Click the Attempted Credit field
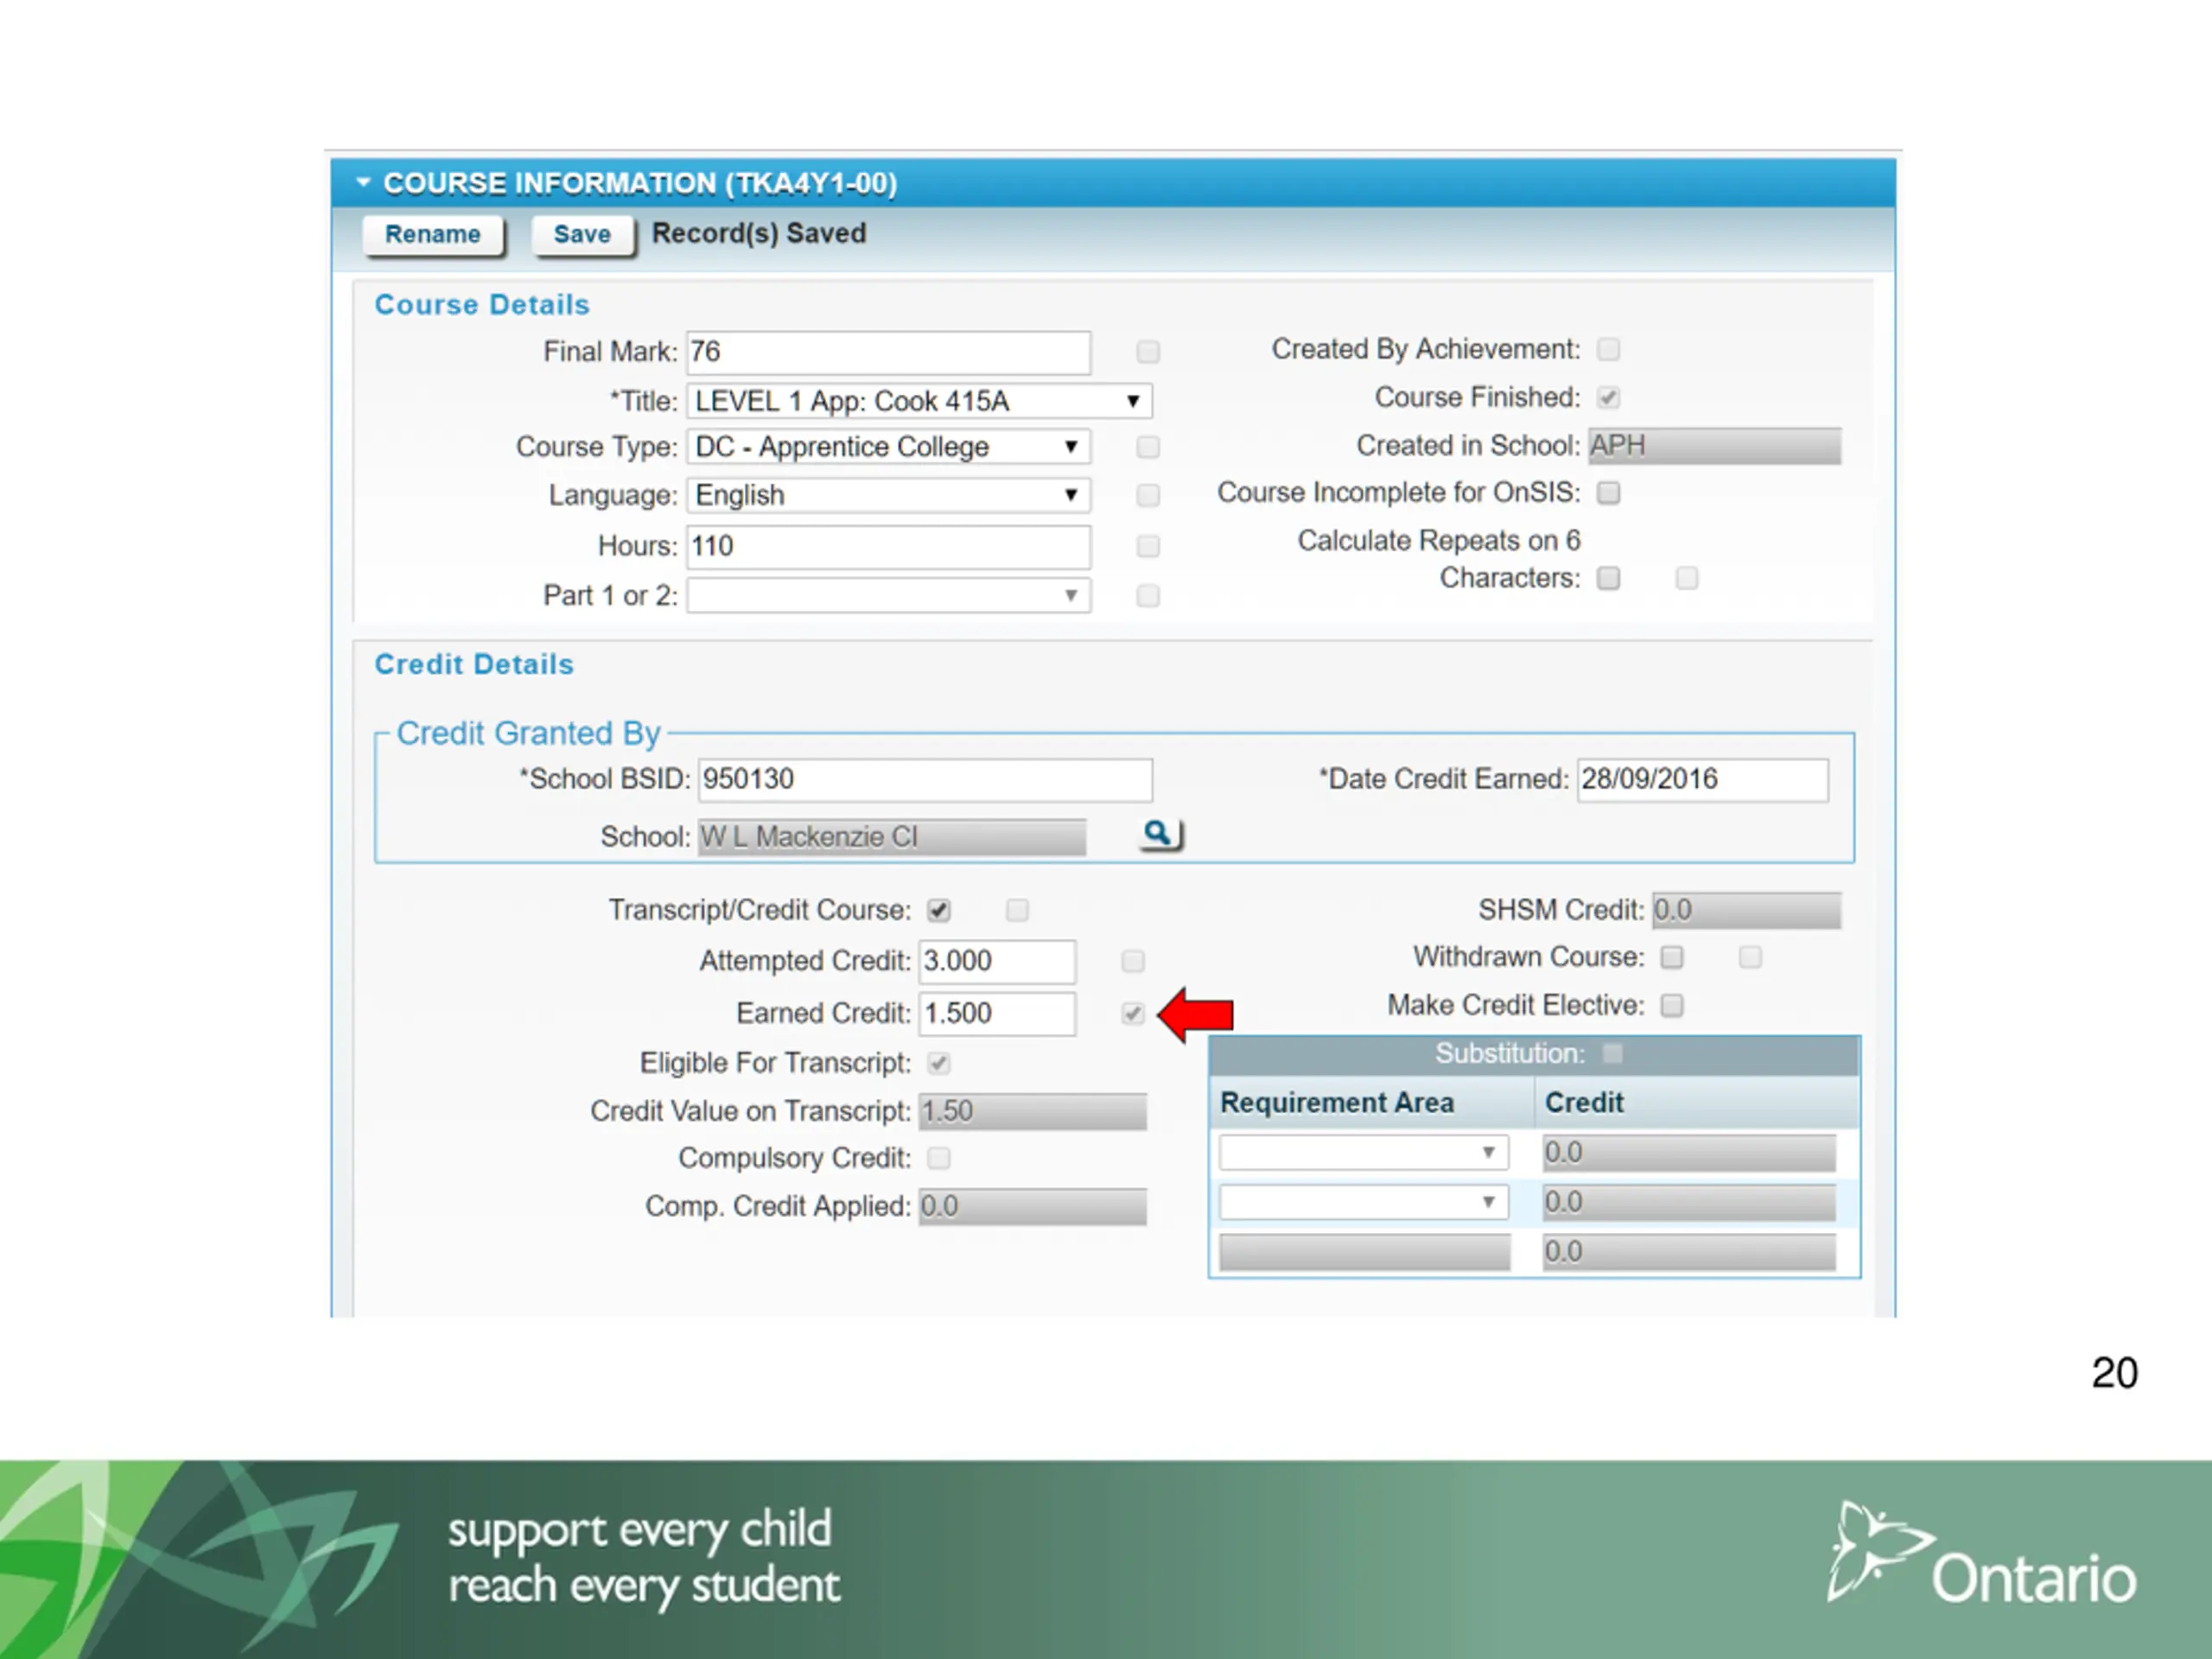The width and height of the screenshot is (2212, 1659). coord(997,961)
